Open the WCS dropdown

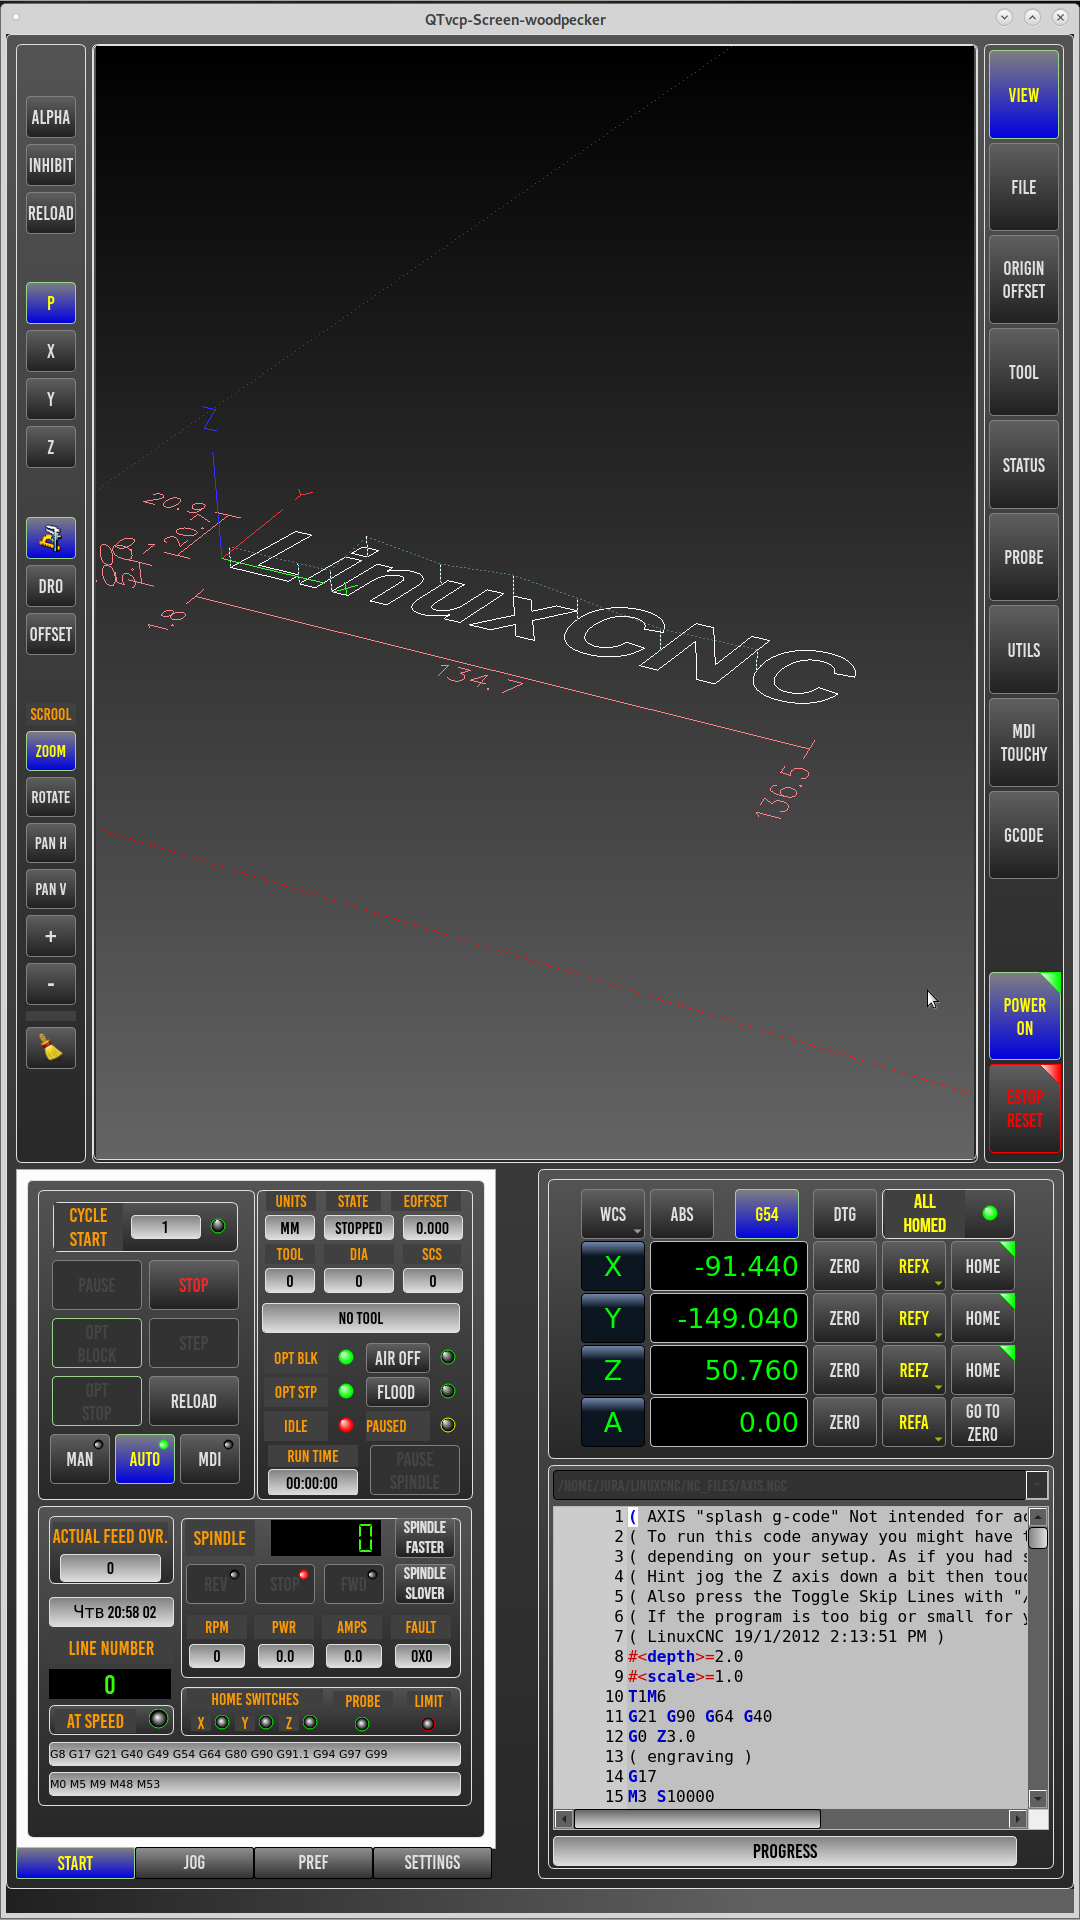pos(613,1214)
